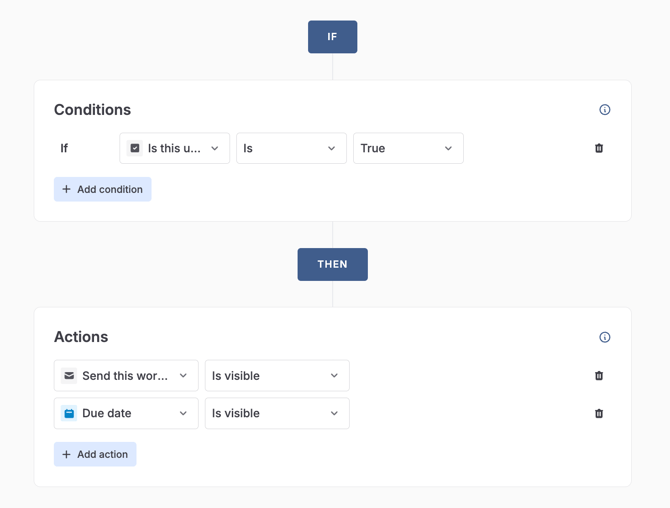Delete the 'Due date' action row
The image size is (670, 508).
[599, 413]
